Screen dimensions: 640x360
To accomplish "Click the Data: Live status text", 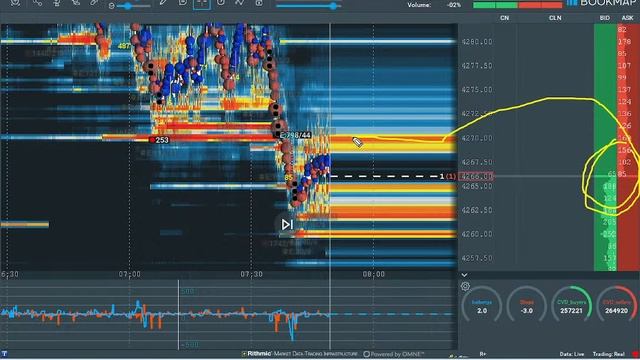I will (571, 354).
